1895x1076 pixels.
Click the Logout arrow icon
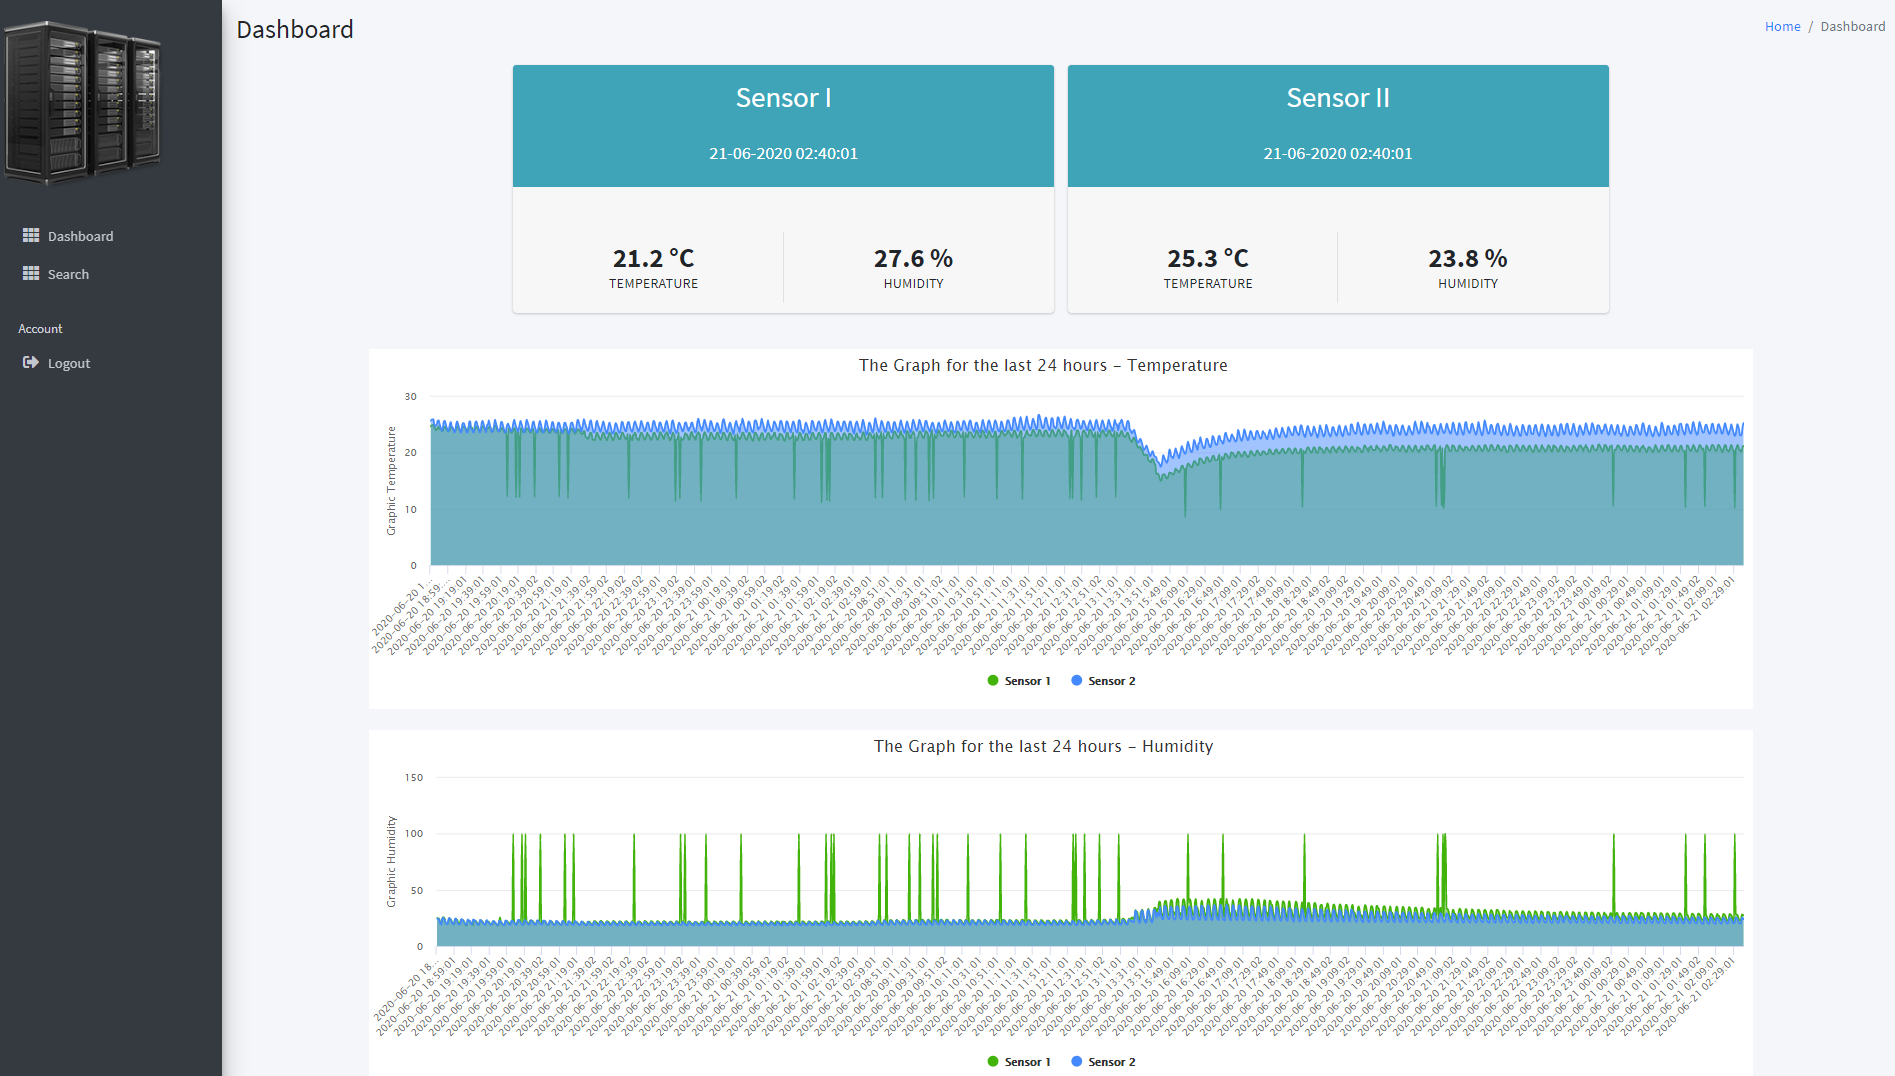tap(31, 363)
